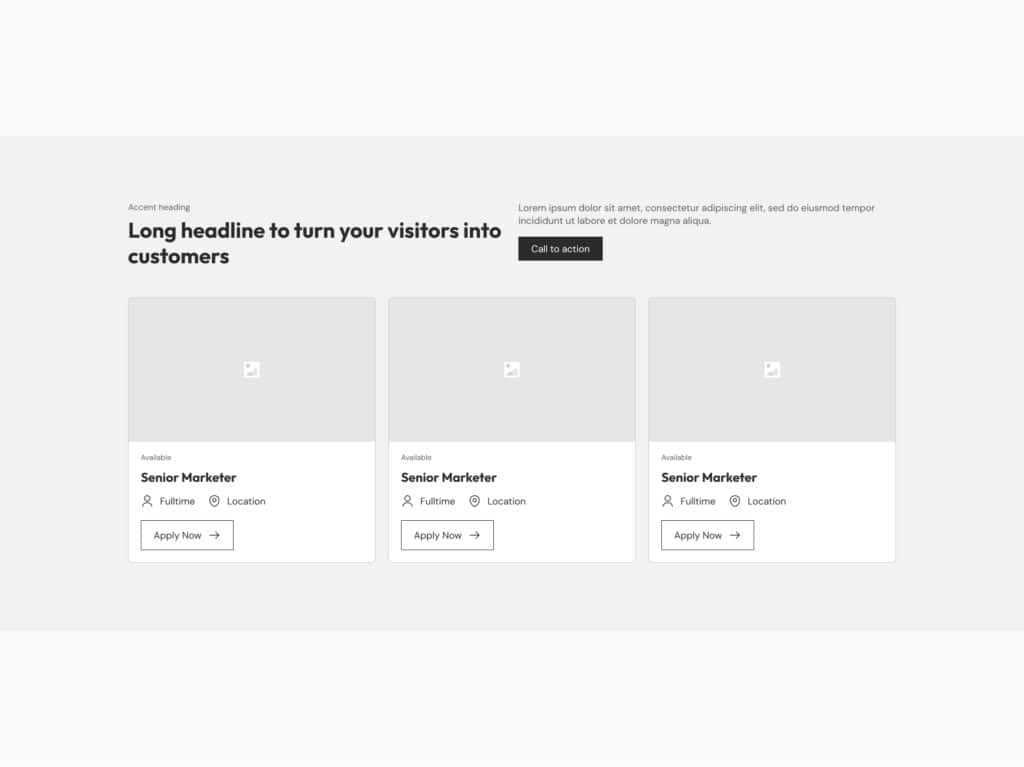Select the Fulltime person icon in the third card
The image size is (1024, 767).
[x=667, y=501]
